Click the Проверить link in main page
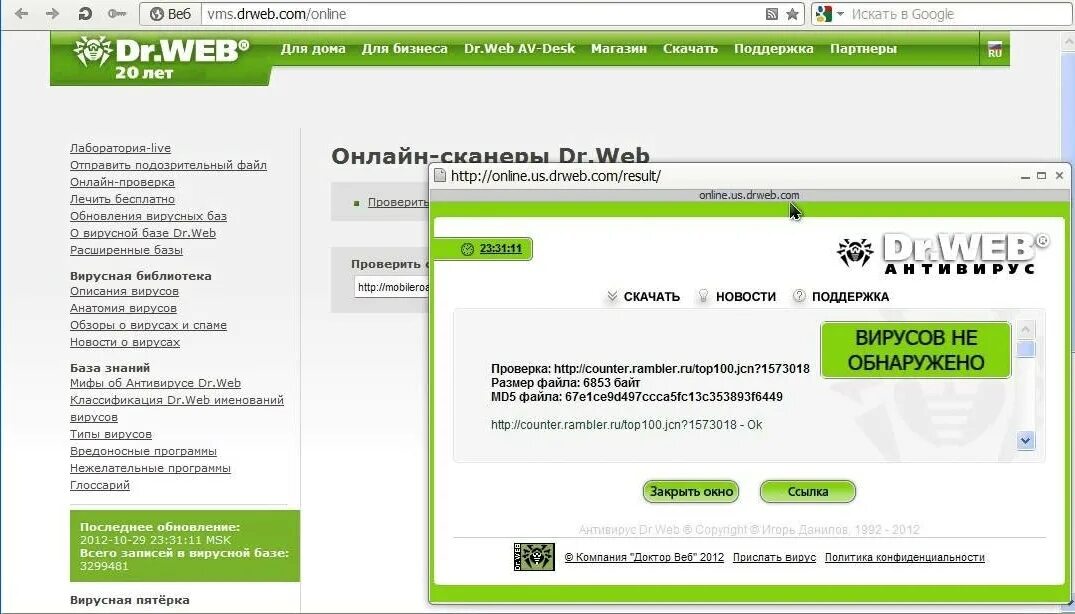This screenshot has width=1075, height=614. 398,202
